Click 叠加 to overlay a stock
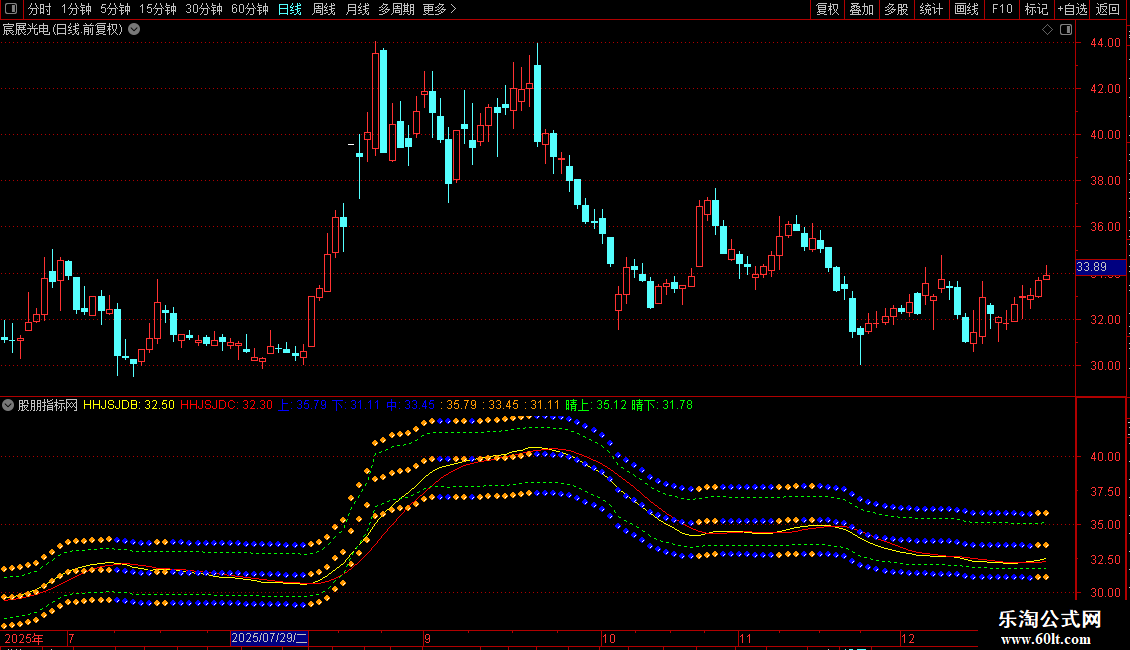This screenshot has height=650, width=1130. [x=861, y=9]
